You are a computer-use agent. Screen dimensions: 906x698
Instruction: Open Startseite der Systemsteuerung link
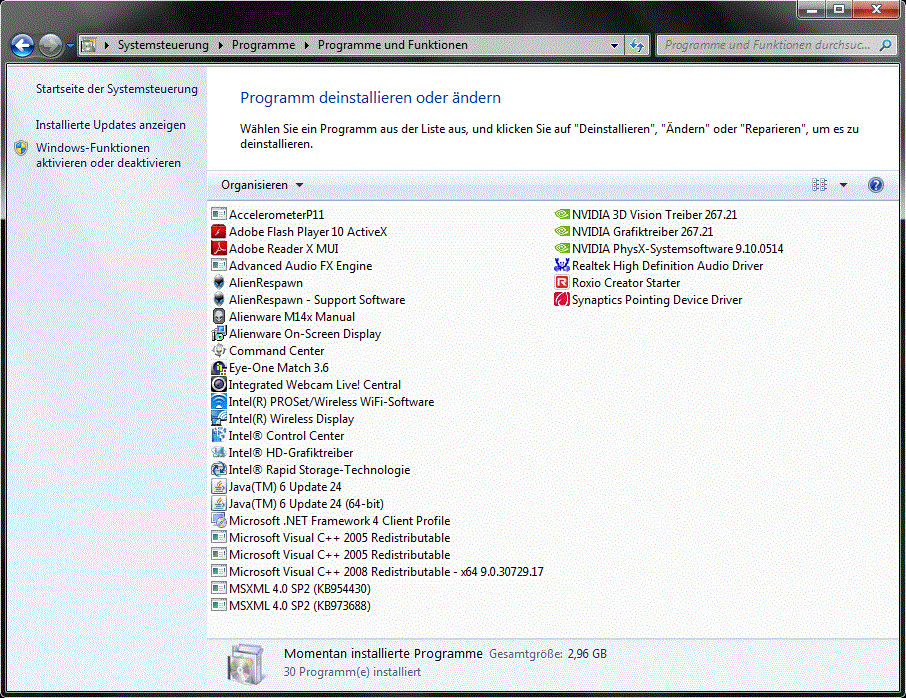point(117,89)
